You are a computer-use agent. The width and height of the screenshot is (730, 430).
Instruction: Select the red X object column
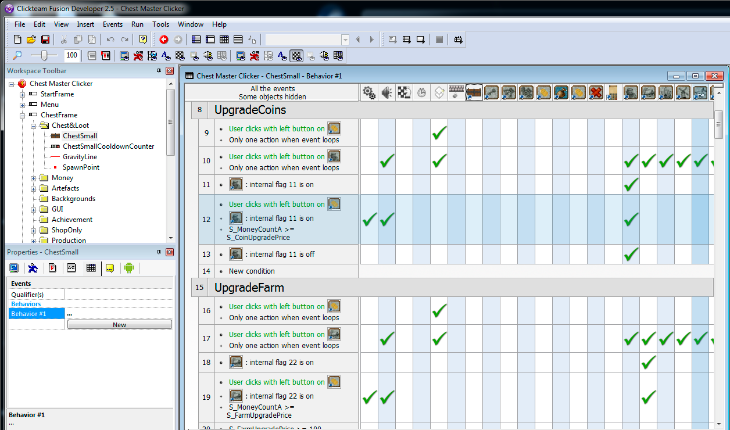[x=596, y=93]
